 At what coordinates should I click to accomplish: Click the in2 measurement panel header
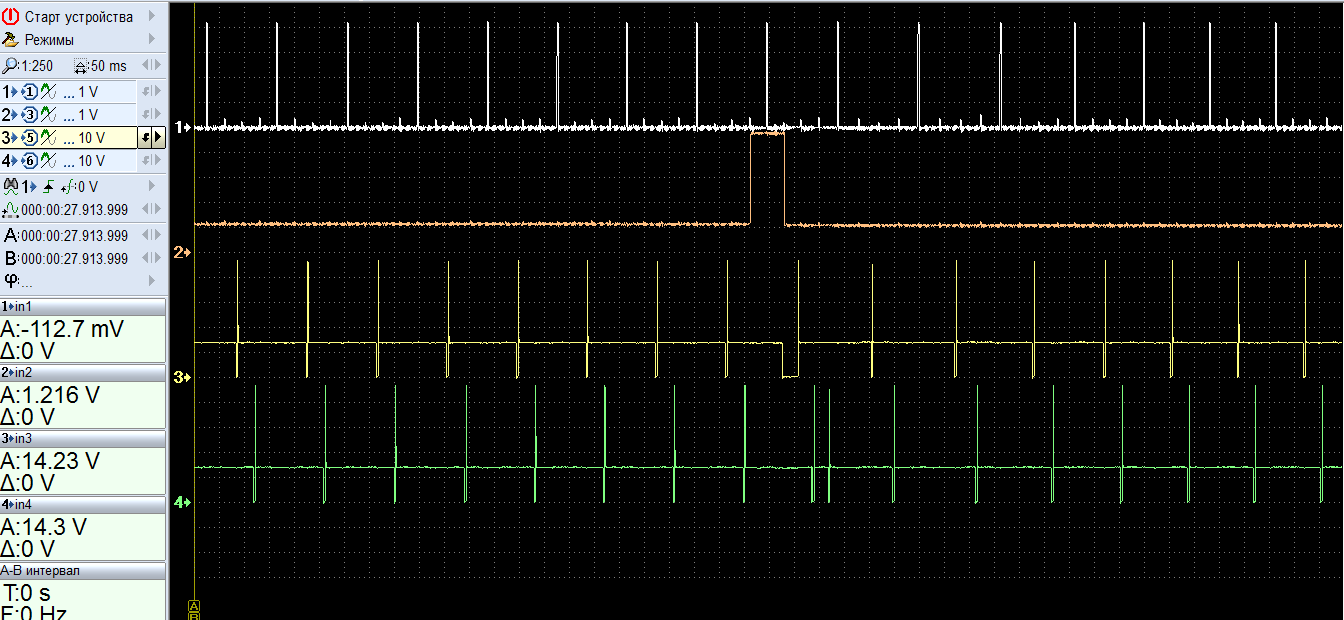click(x=83, y=372)
